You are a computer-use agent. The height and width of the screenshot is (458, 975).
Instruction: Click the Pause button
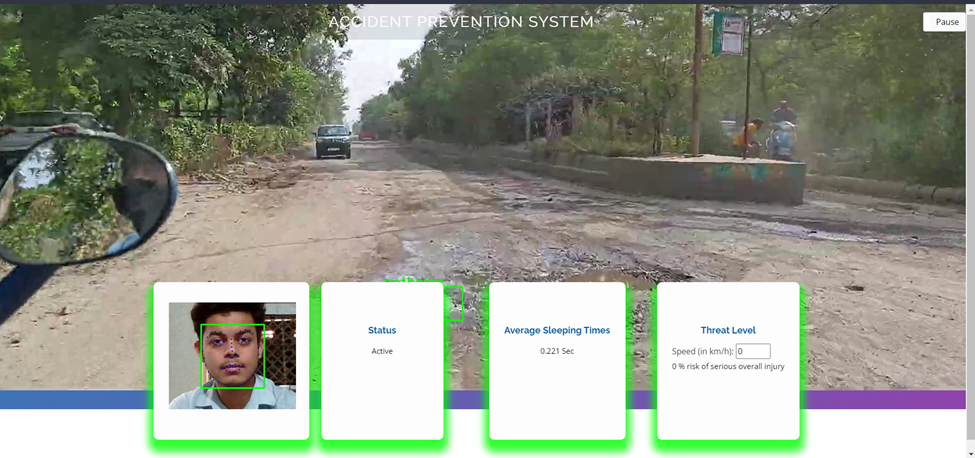946,22
